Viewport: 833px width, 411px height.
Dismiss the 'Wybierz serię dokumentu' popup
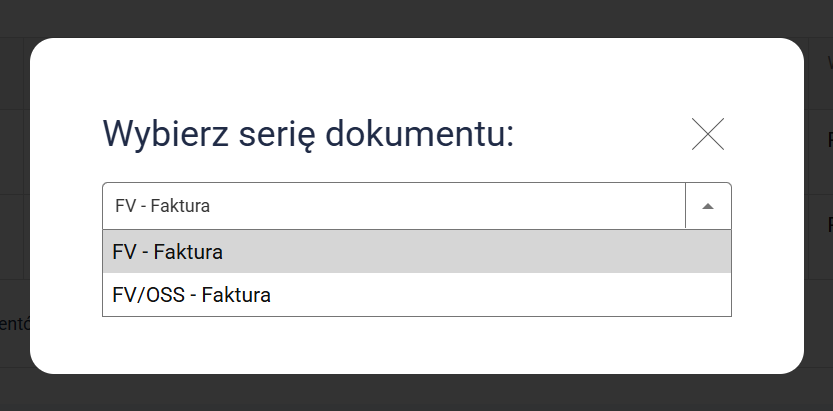point(707,134)
